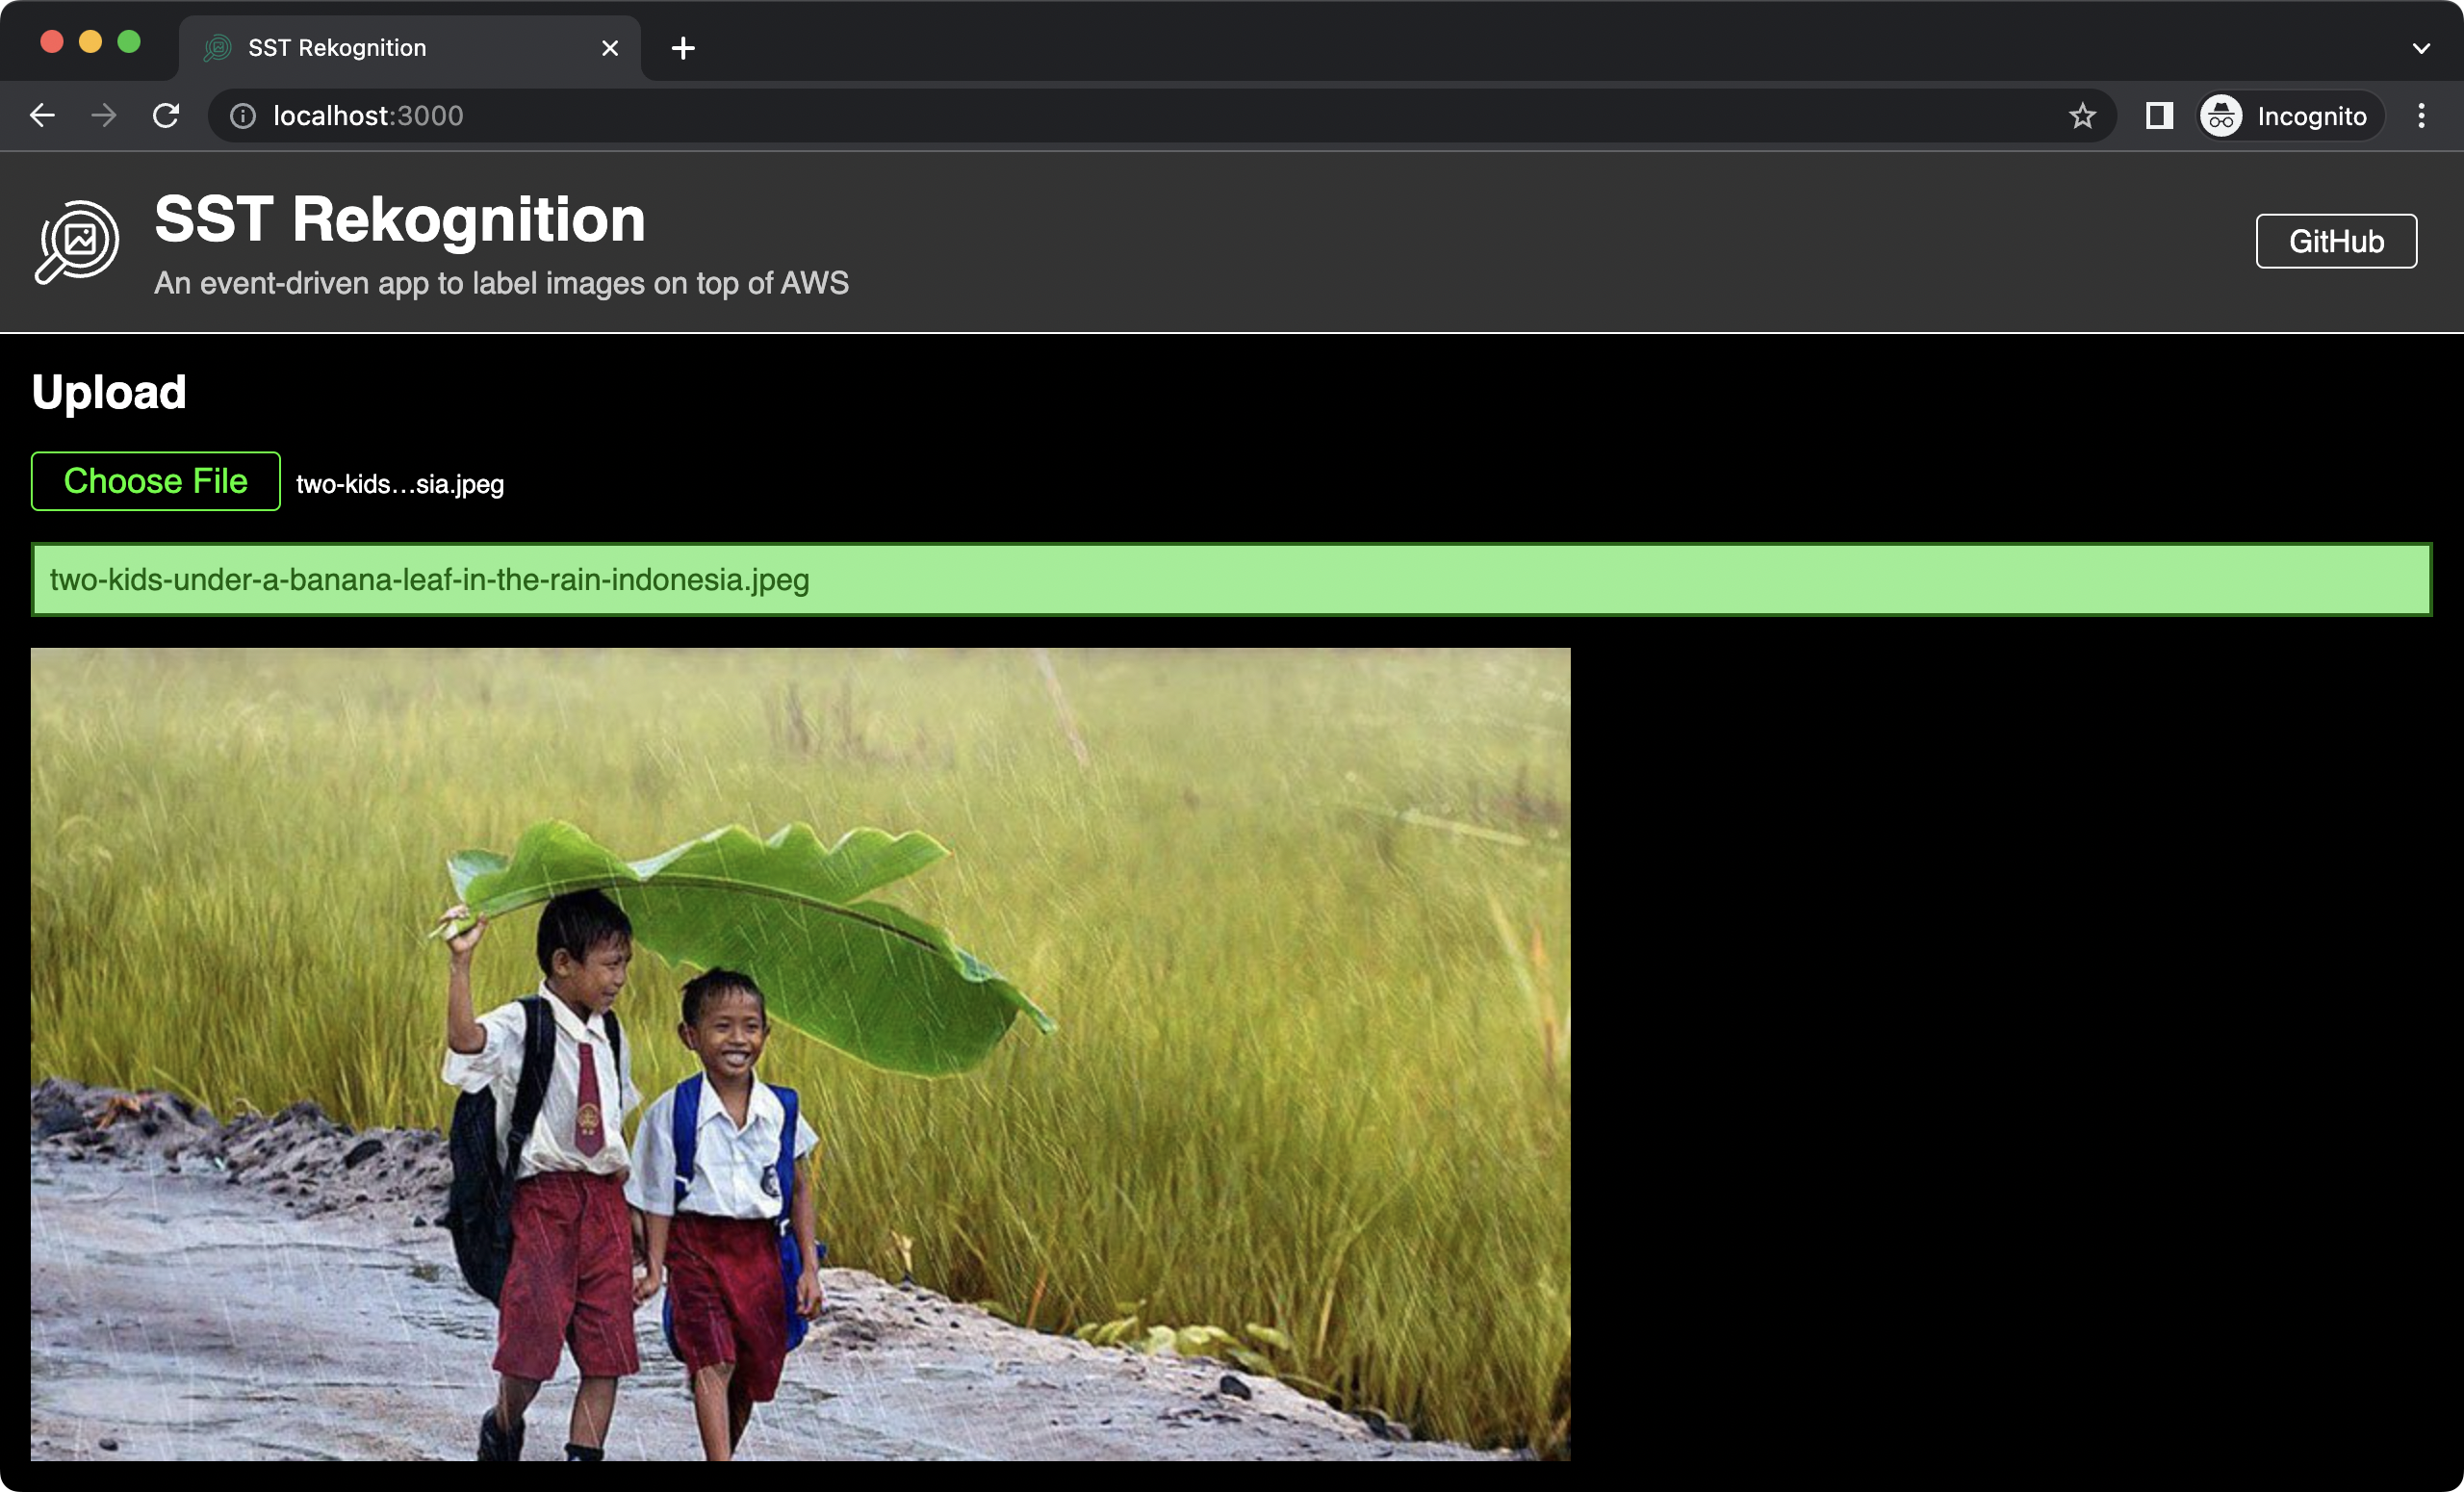Select the SST Rekognition tab

point(410,48)
